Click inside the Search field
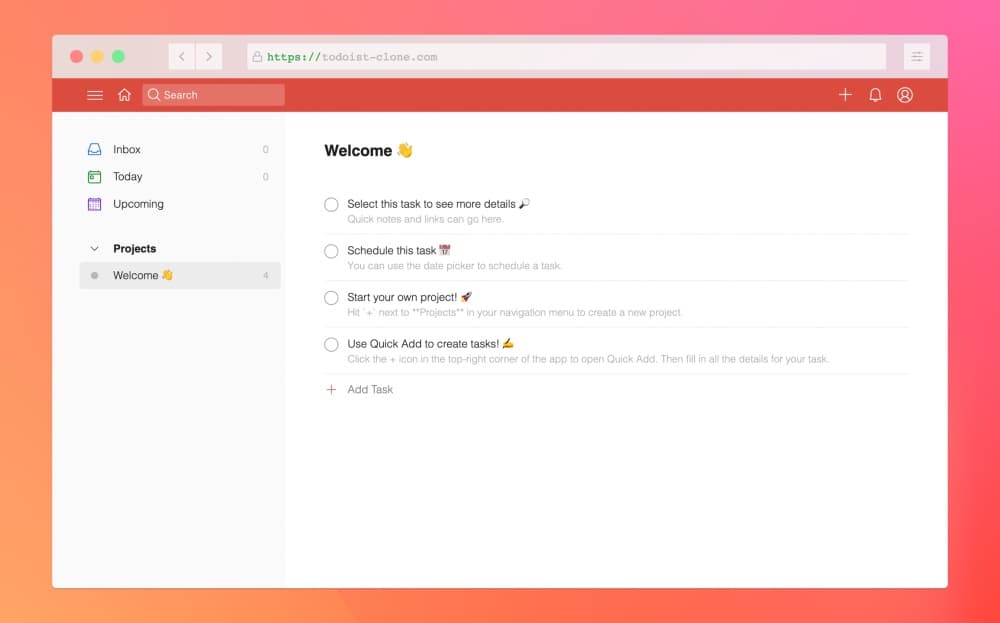This screenshot has width=1000, height=623. point(212,94)
